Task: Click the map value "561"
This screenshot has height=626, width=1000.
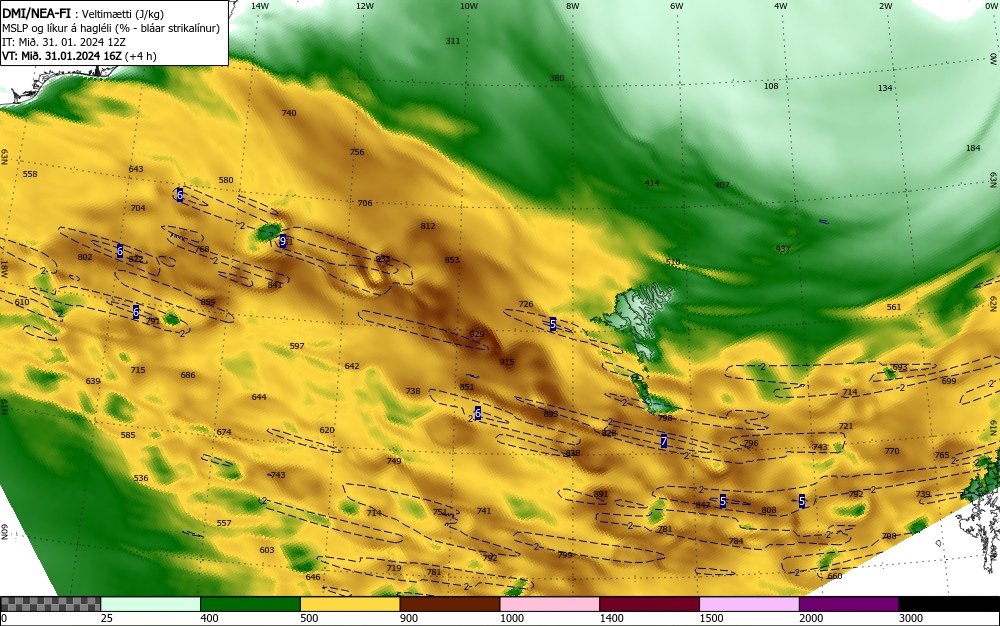Action: point(894,307)
